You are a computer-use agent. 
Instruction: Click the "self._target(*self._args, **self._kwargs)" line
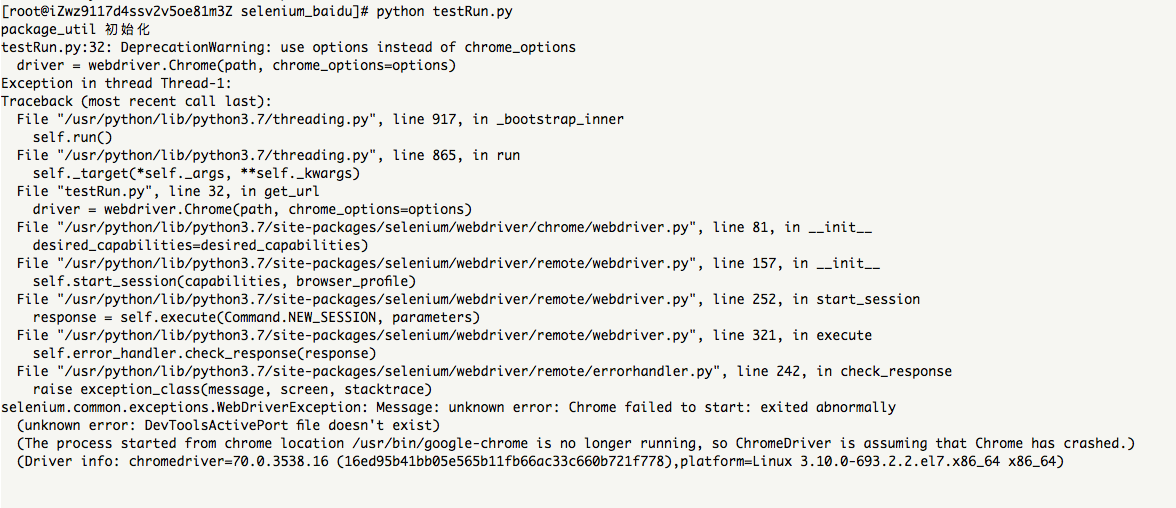[196, 174]
